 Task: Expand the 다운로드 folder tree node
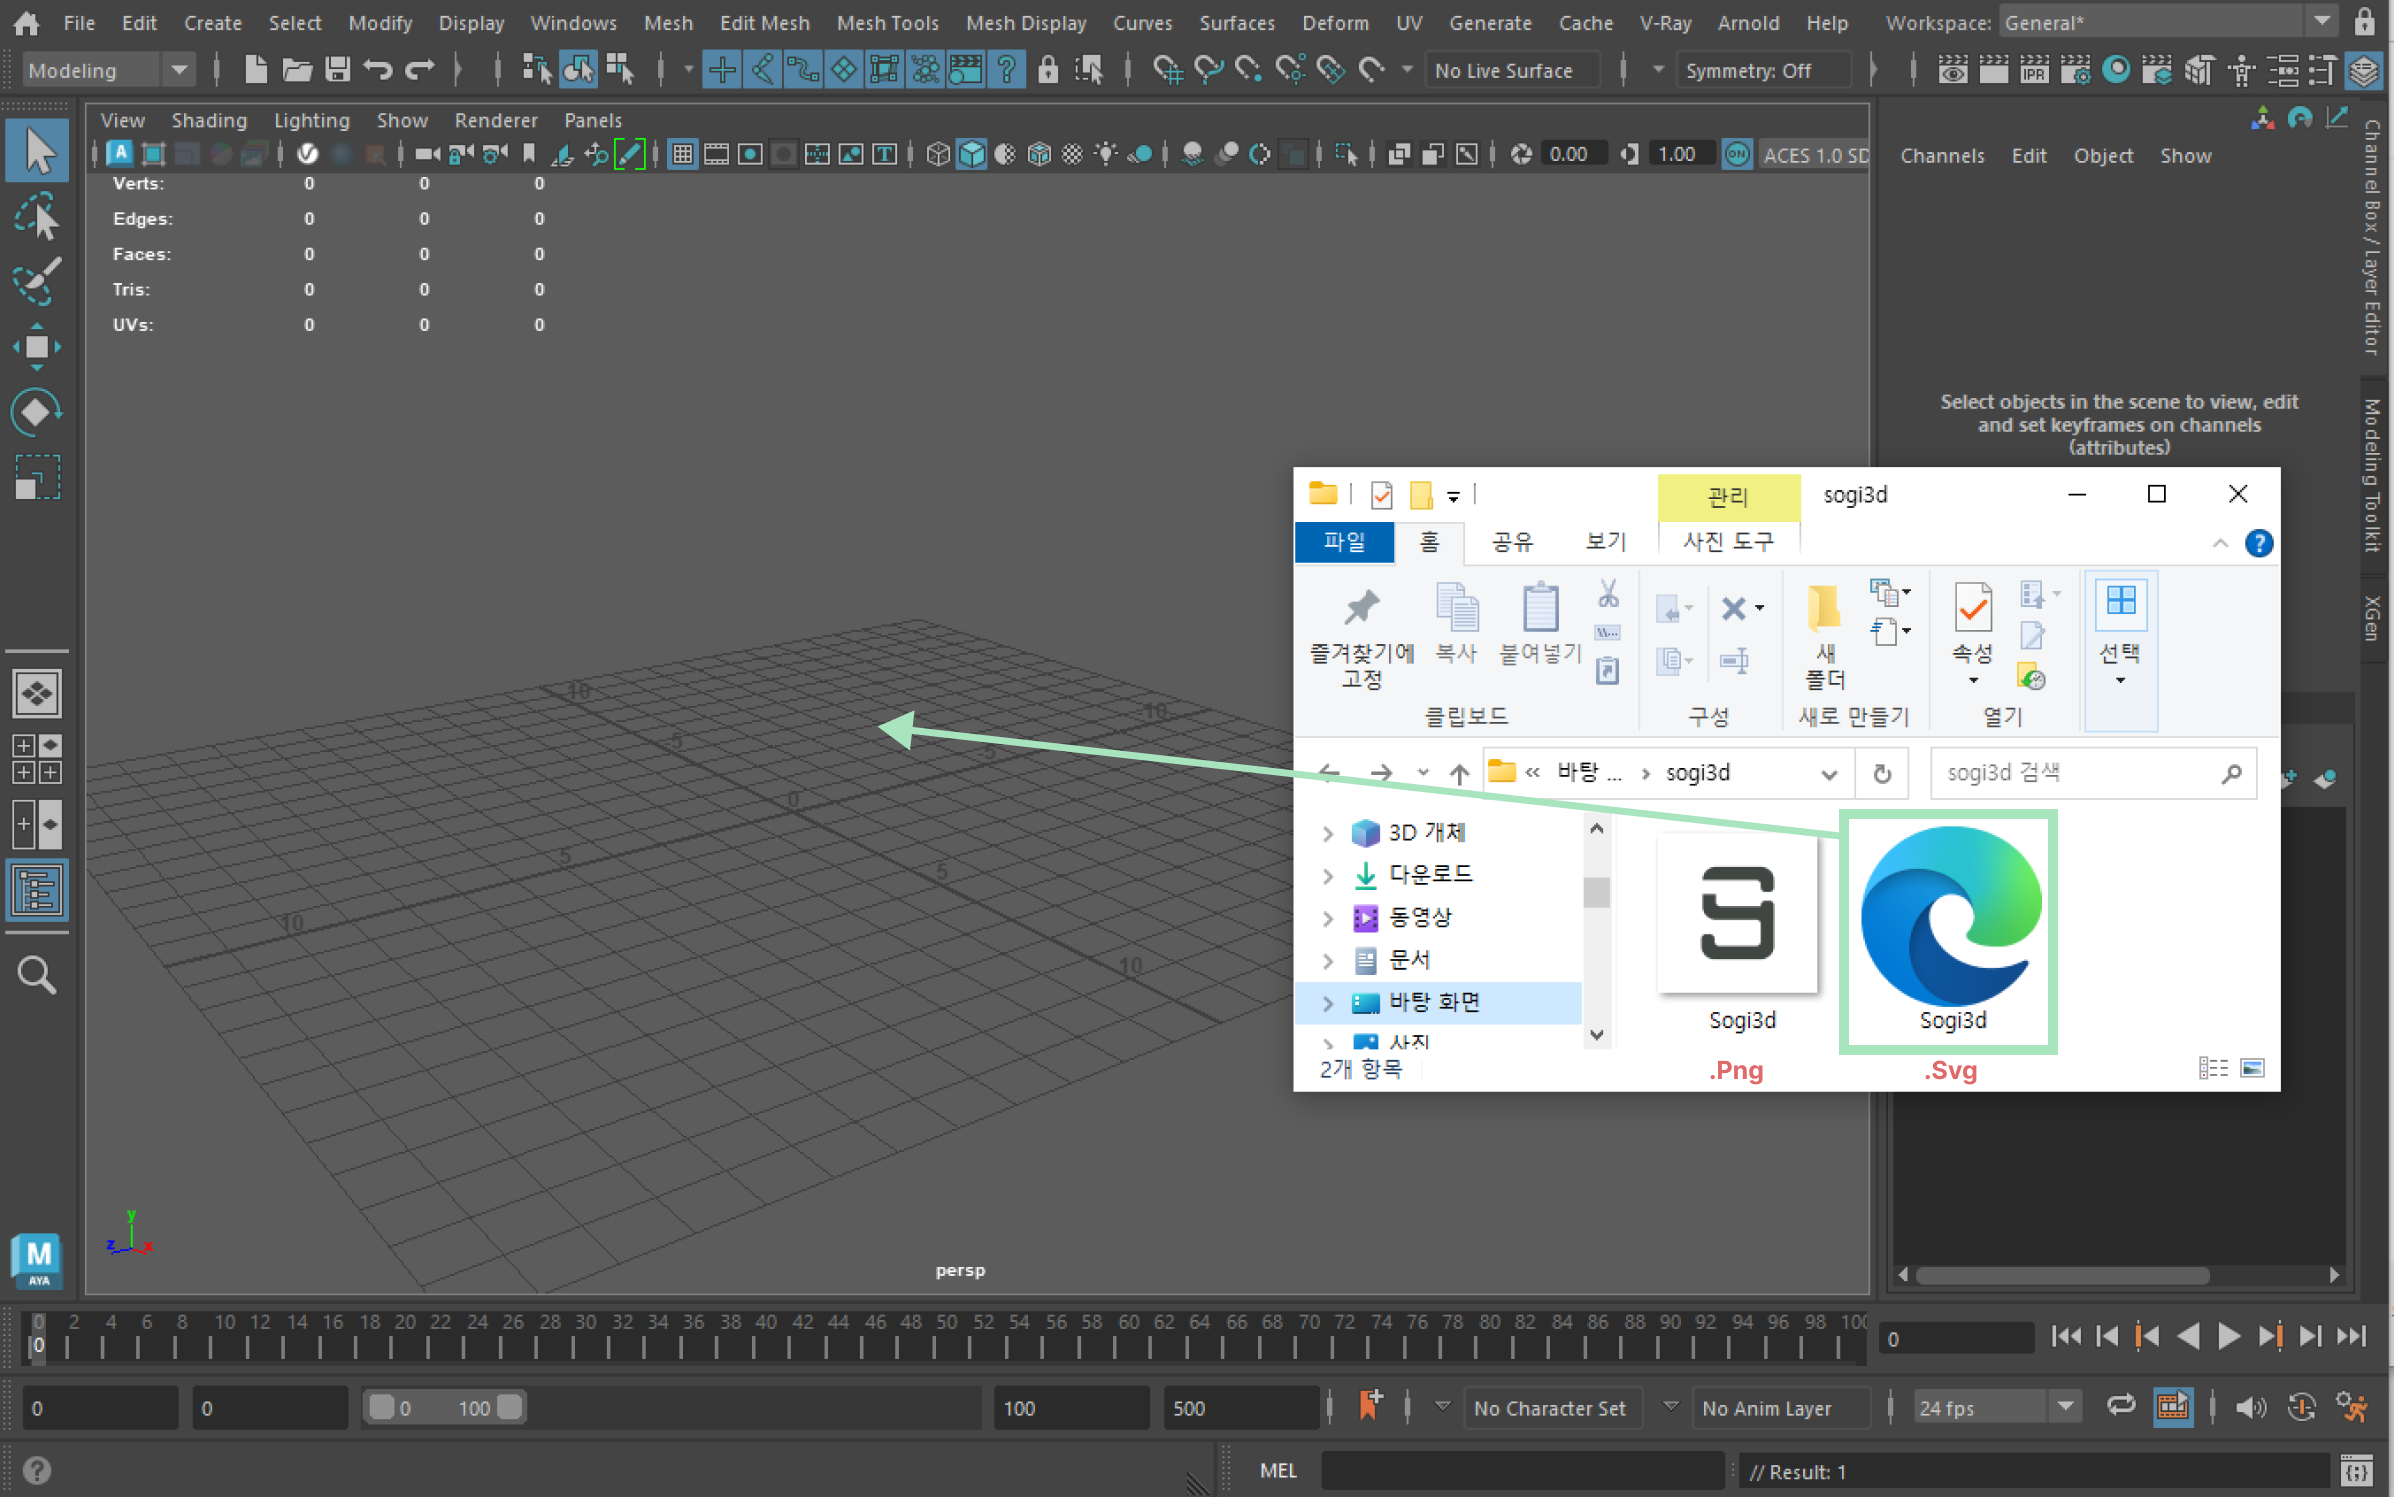1328,875
